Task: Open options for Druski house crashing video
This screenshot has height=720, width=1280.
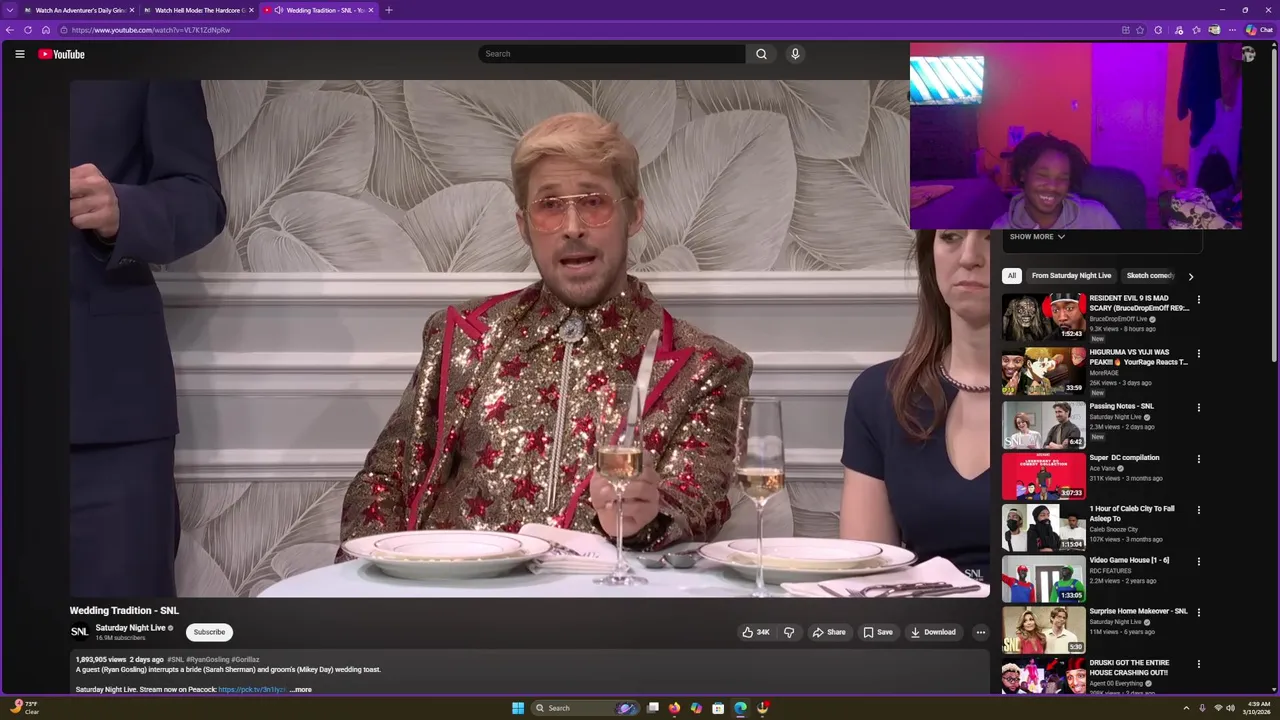Action: pyautogui.click(x=1199, y=664)
